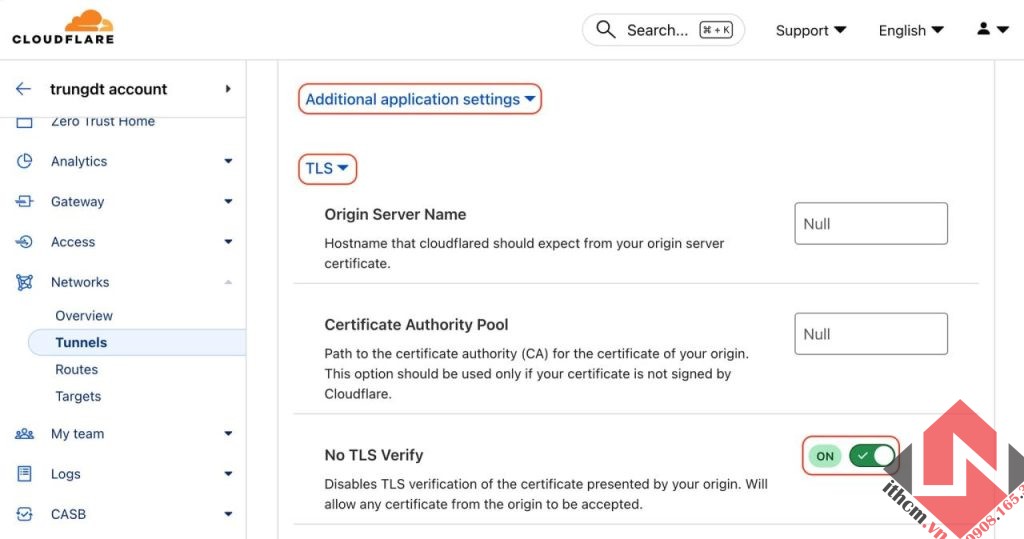This screenshot has width=1024, height=539.
Task: Open Targets under Networks
Action: click(x=78, y=396)
